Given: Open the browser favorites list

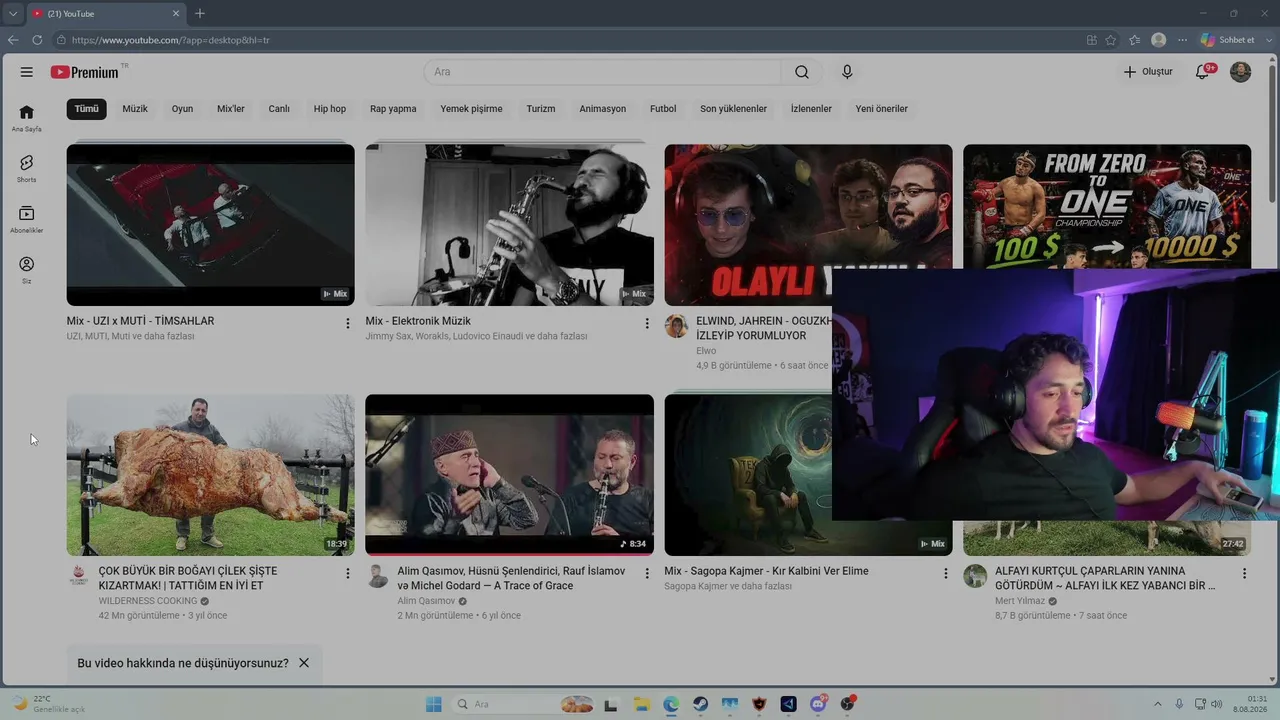Looking at the screenshot, I should coord(1134,40).
